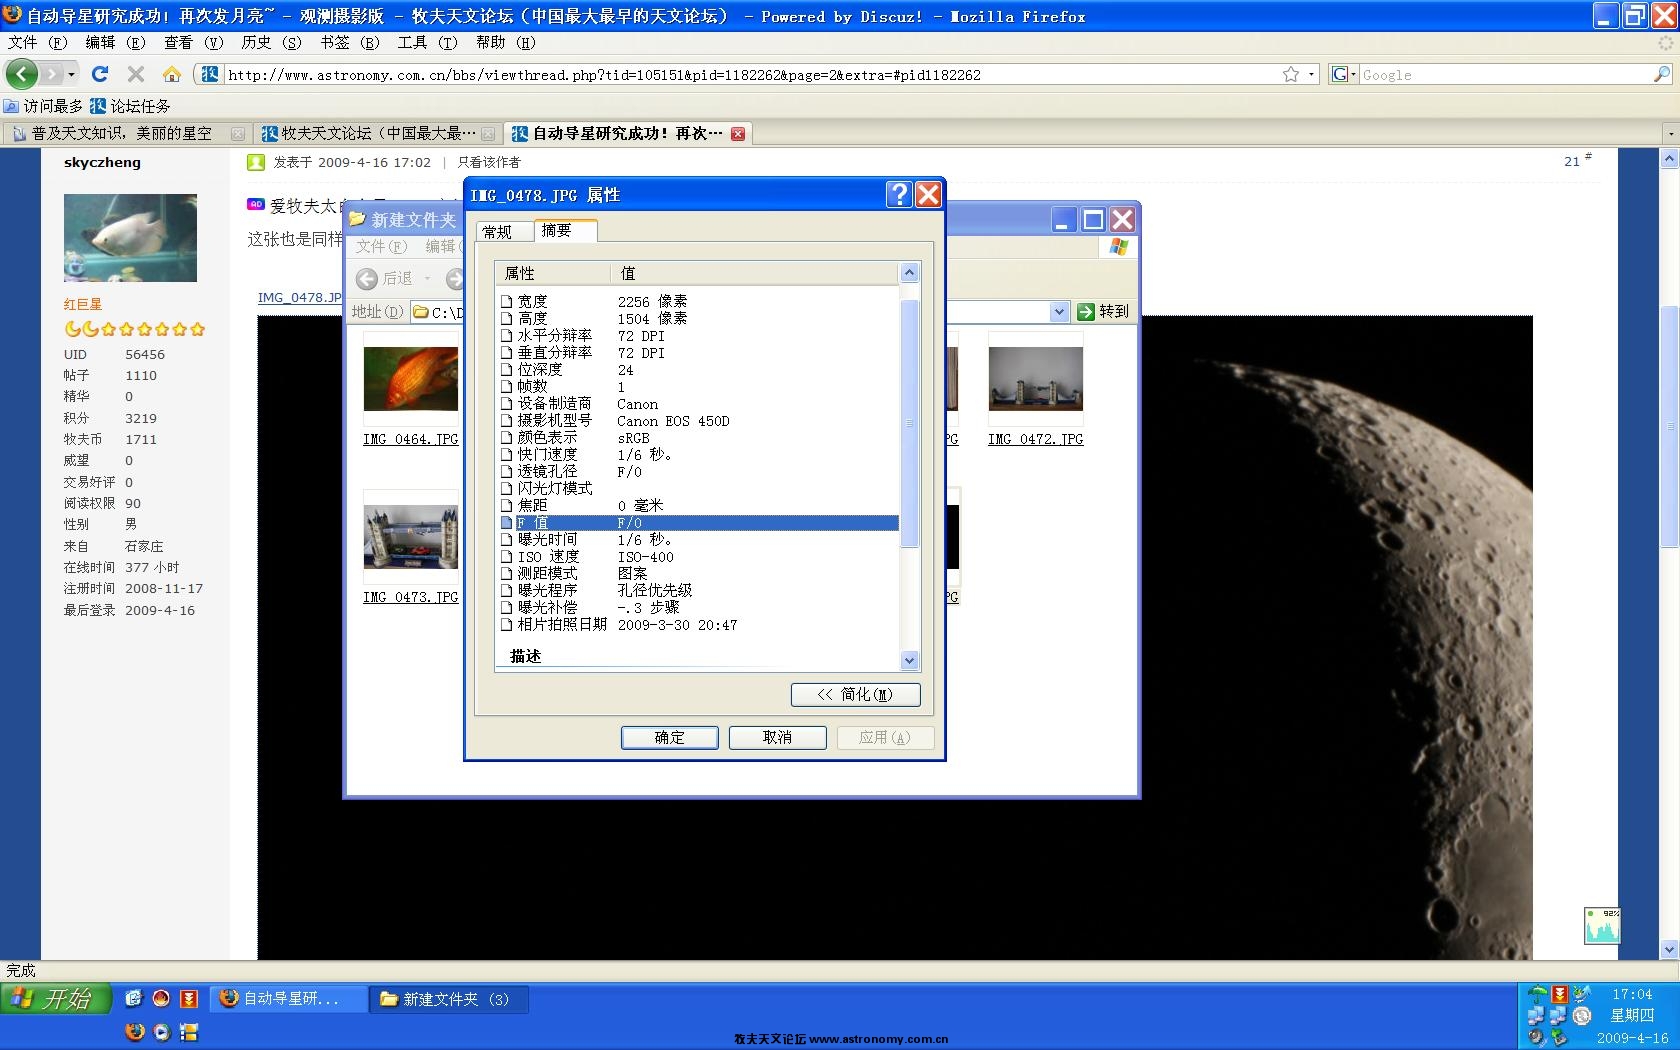Select 曝光补偿 property row
Viewport: 1680px width, 1050px height.
[698, 608]
